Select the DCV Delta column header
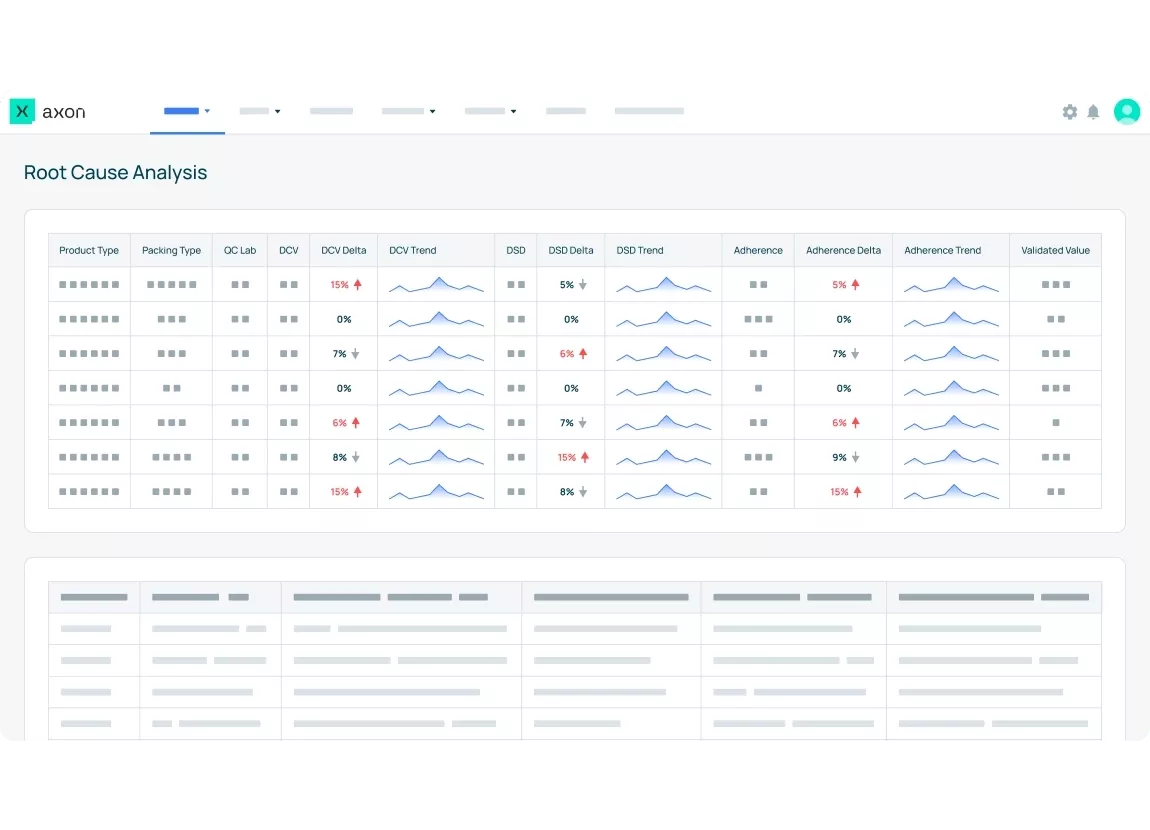 (343, 250)
